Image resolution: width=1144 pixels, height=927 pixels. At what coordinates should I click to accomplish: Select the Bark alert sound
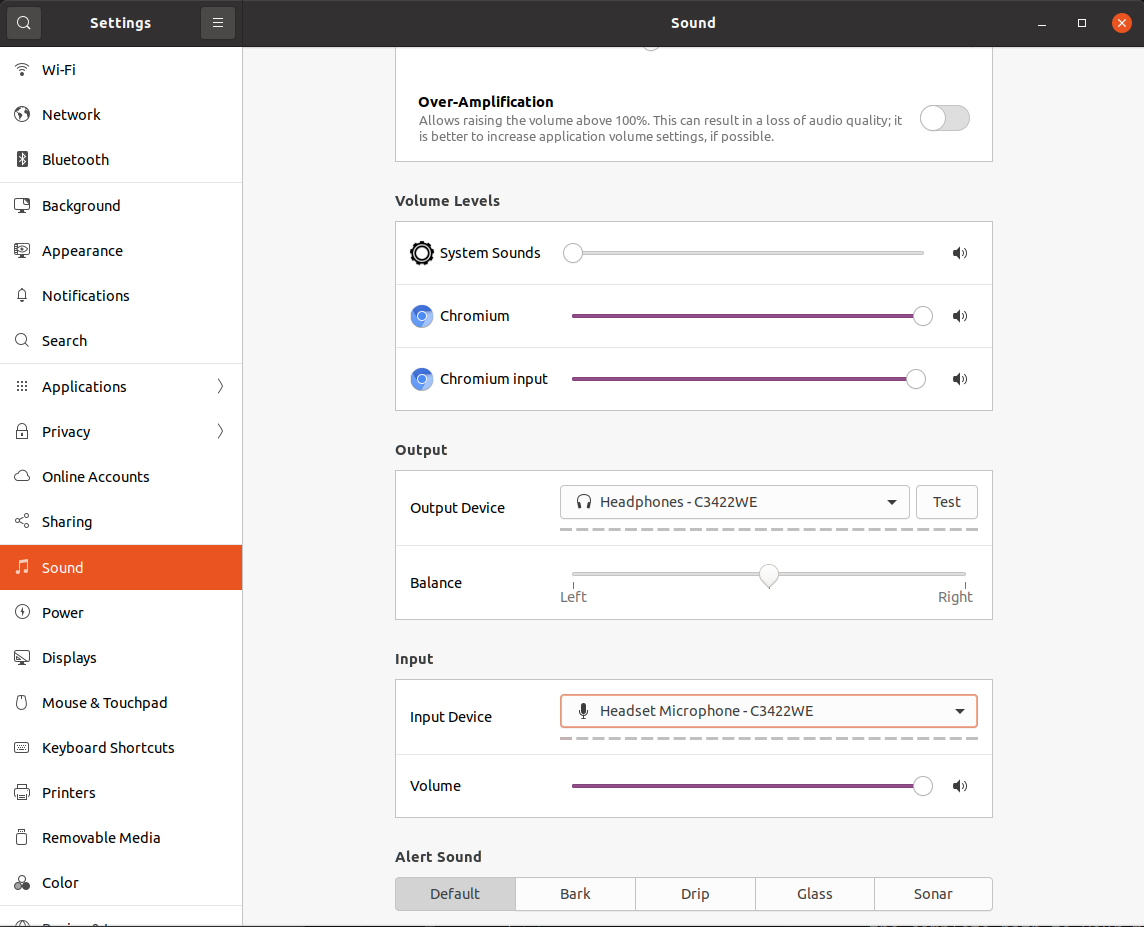575,893
